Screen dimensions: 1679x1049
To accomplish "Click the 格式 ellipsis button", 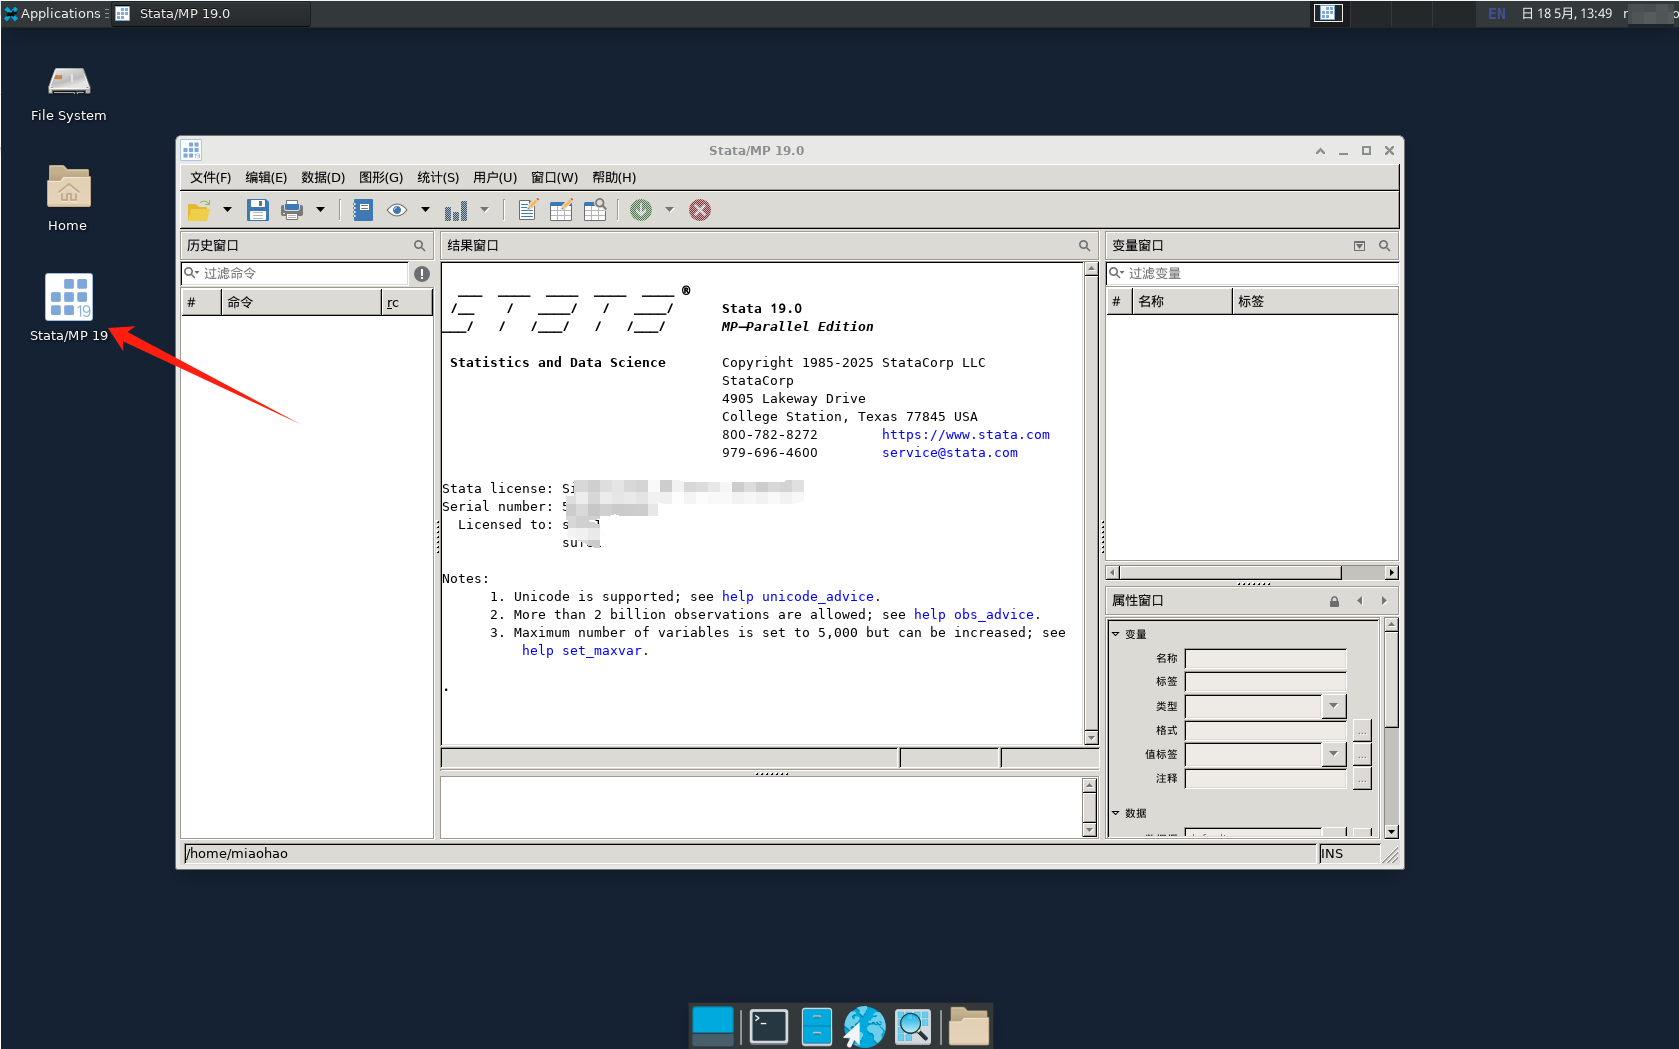I will click(x=1362, y=731).
